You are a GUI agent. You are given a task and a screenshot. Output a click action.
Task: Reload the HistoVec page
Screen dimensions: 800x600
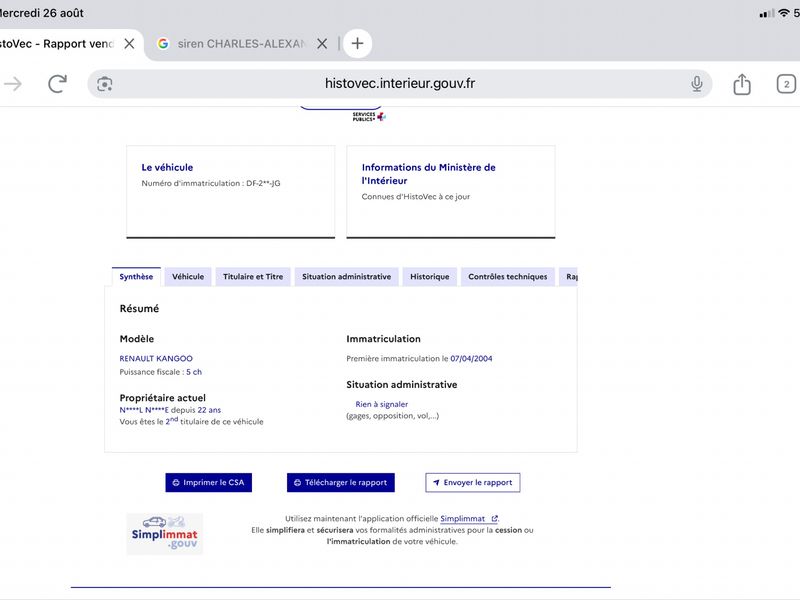(57, 84)
